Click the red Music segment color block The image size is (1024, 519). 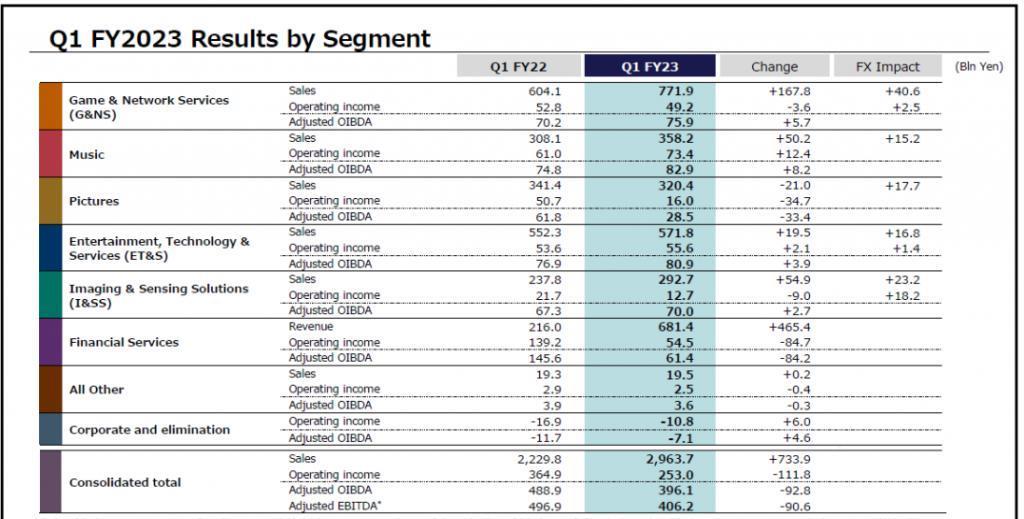tap(51, 154)
